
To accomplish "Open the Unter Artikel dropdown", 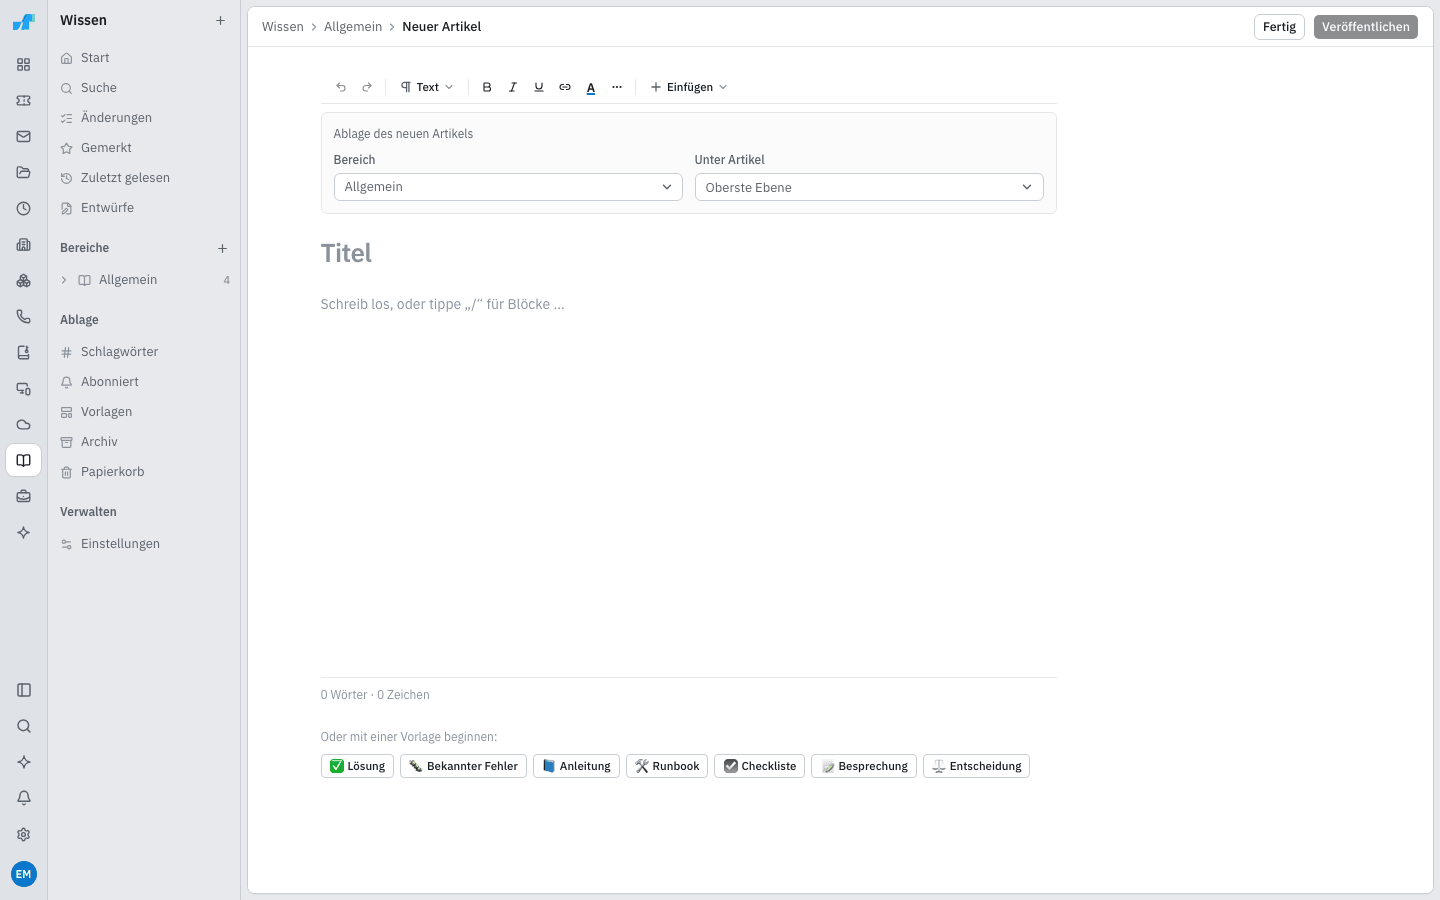I will 869,187.
